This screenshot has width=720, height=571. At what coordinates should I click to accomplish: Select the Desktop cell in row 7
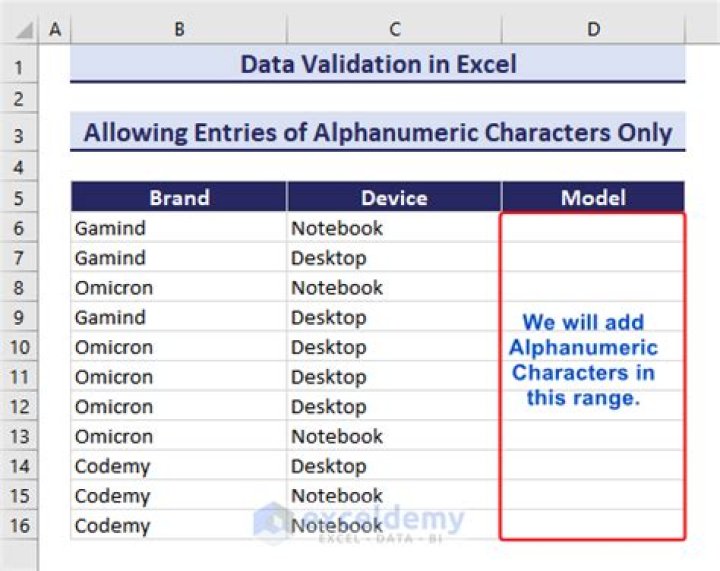pos(394,258)
